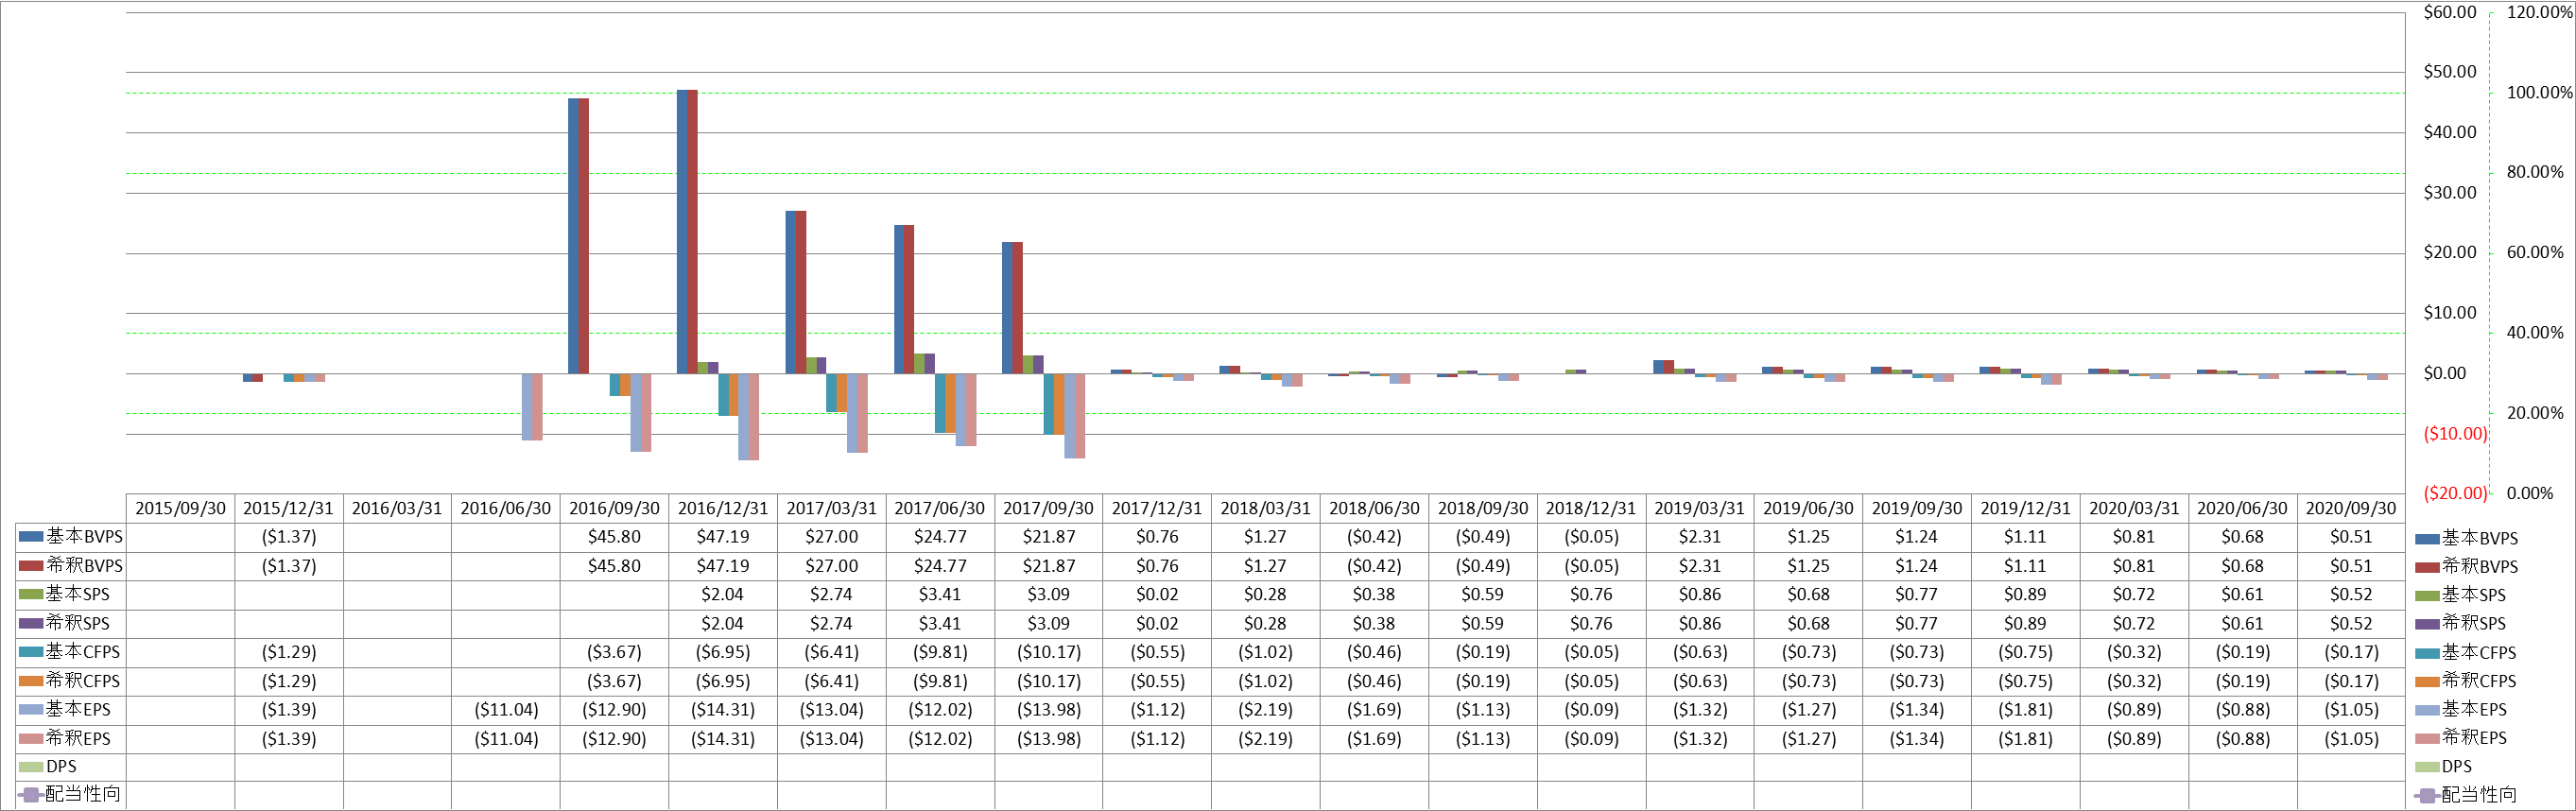Select the 2018/03/31 column header

[1265, 508]
